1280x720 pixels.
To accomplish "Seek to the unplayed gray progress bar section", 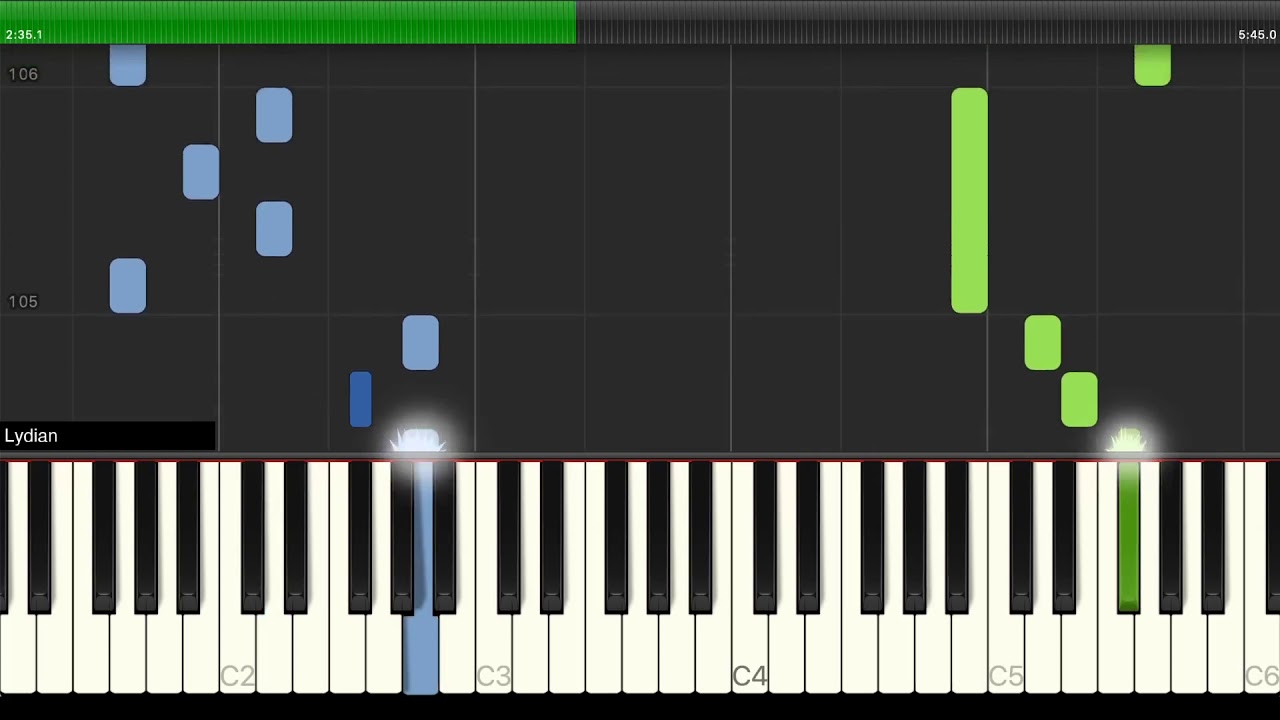I will [927, 21].
